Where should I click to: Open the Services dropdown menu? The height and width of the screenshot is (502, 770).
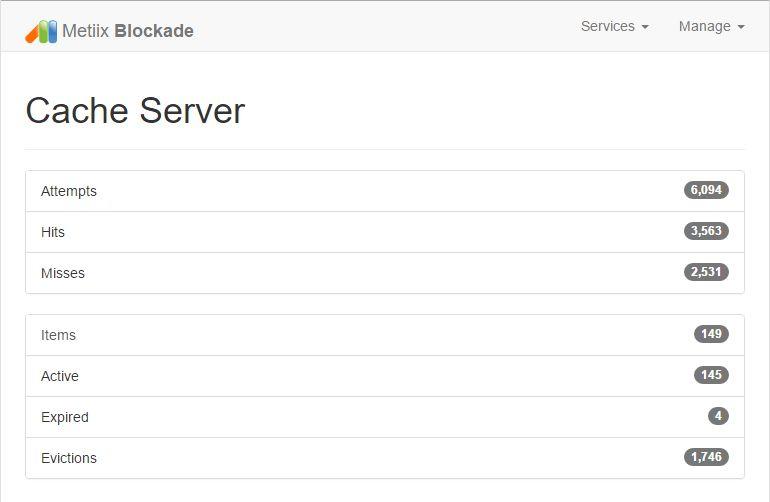point(614,27)
